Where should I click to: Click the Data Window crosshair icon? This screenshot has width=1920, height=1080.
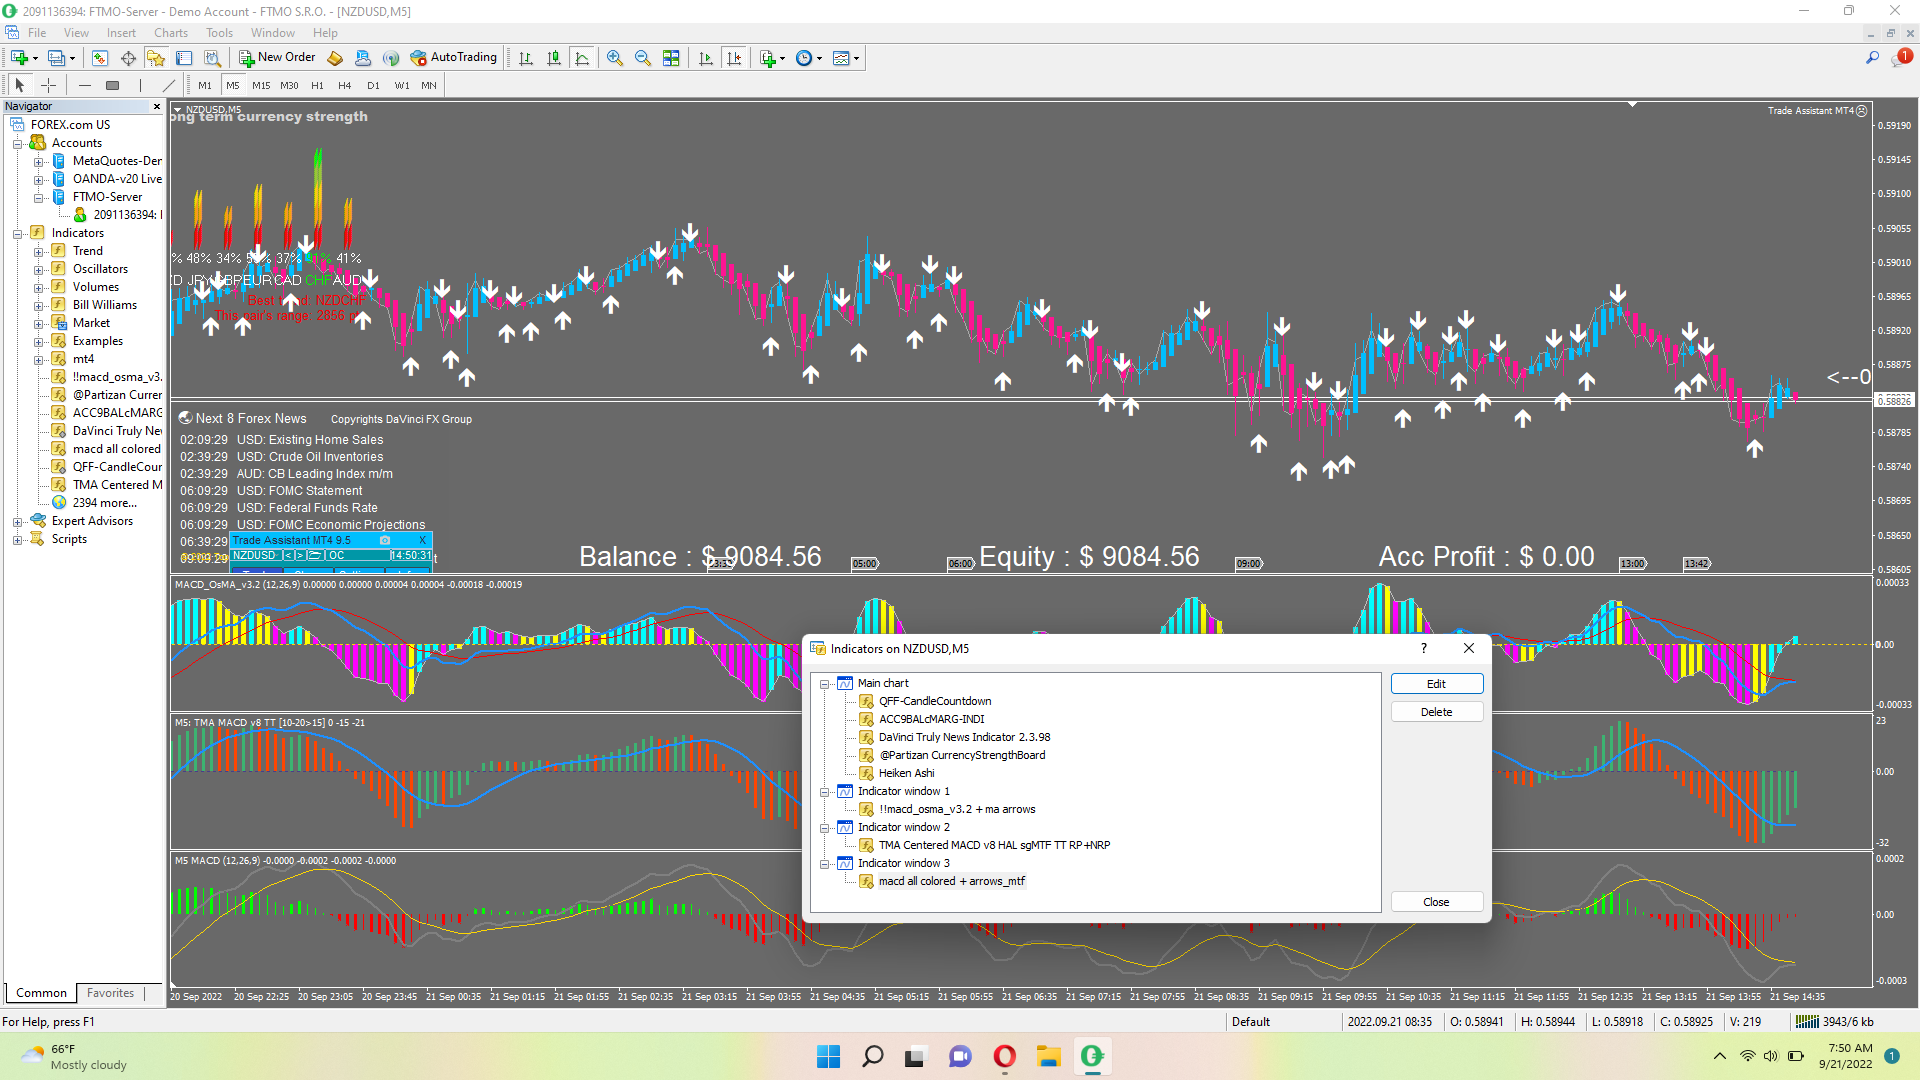pyautogui.click(x=128, y=58)
